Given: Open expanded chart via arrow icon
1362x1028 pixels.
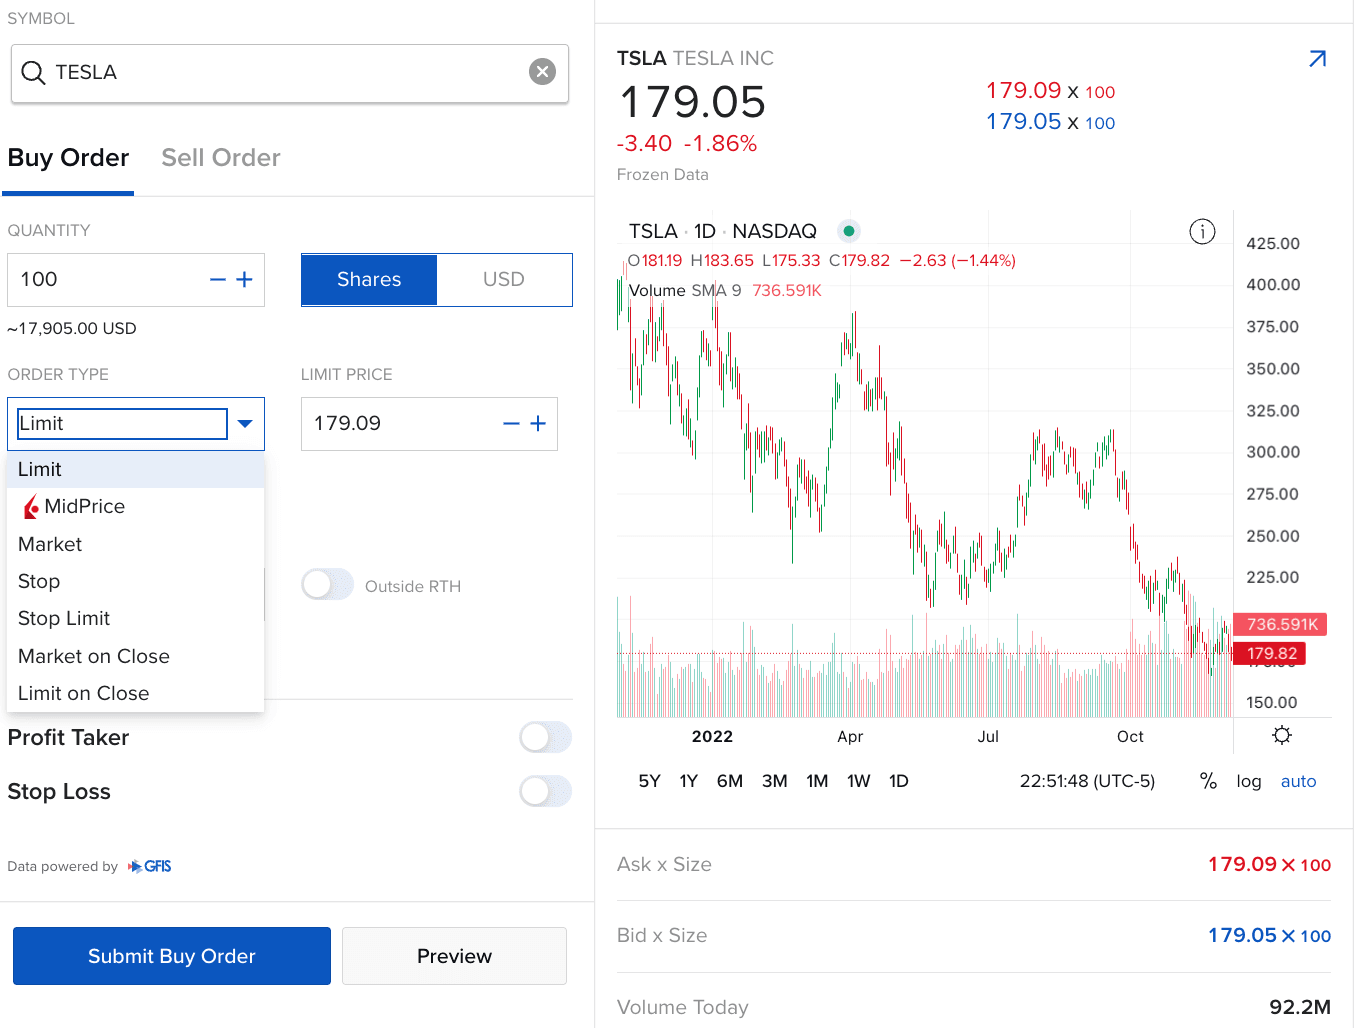Looking at the screenshot, I should tap(1317, 59).
